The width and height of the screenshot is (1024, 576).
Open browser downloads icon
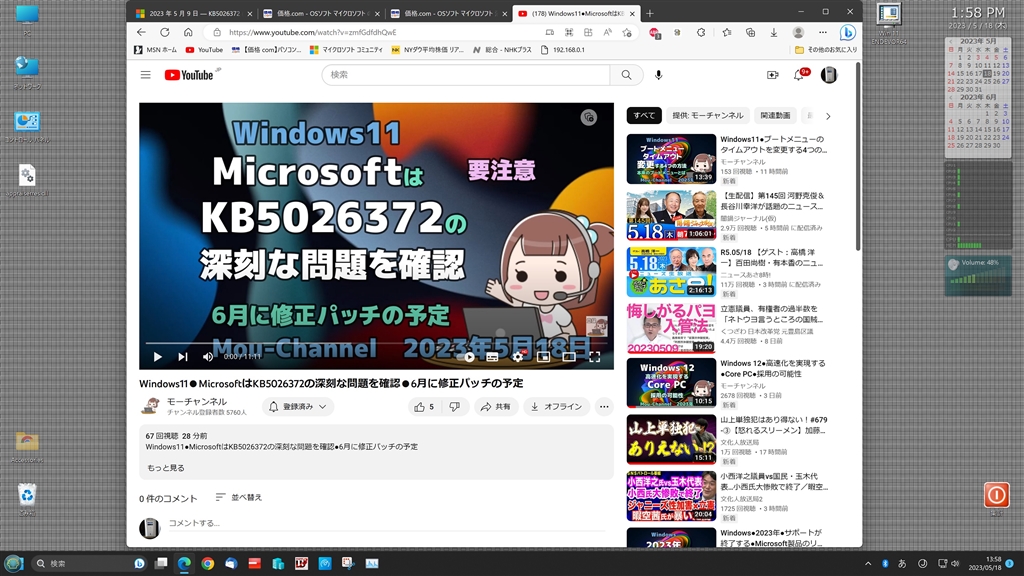[x=774, y=32]
